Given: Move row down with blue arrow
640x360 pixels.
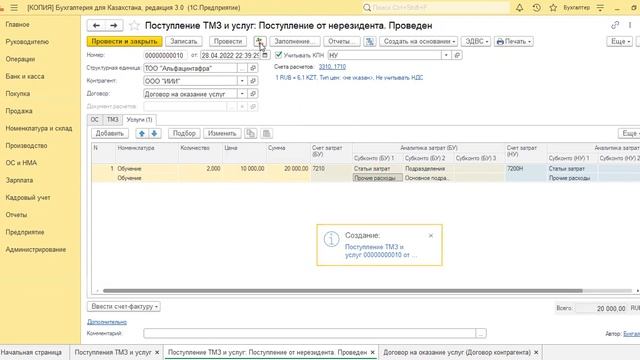Looking at the screenshot, I should point(154,133).
